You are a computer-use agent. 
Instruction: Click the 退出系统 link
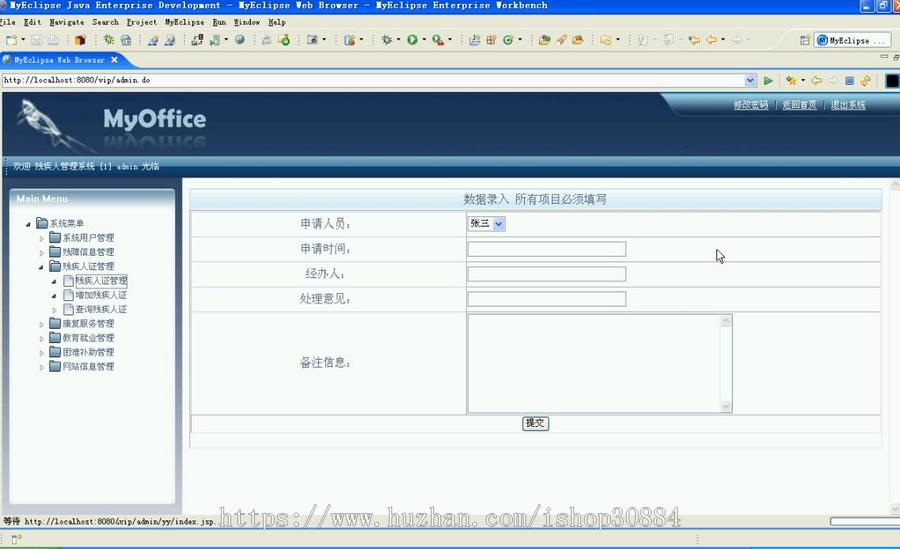click(x=848, y=105)
